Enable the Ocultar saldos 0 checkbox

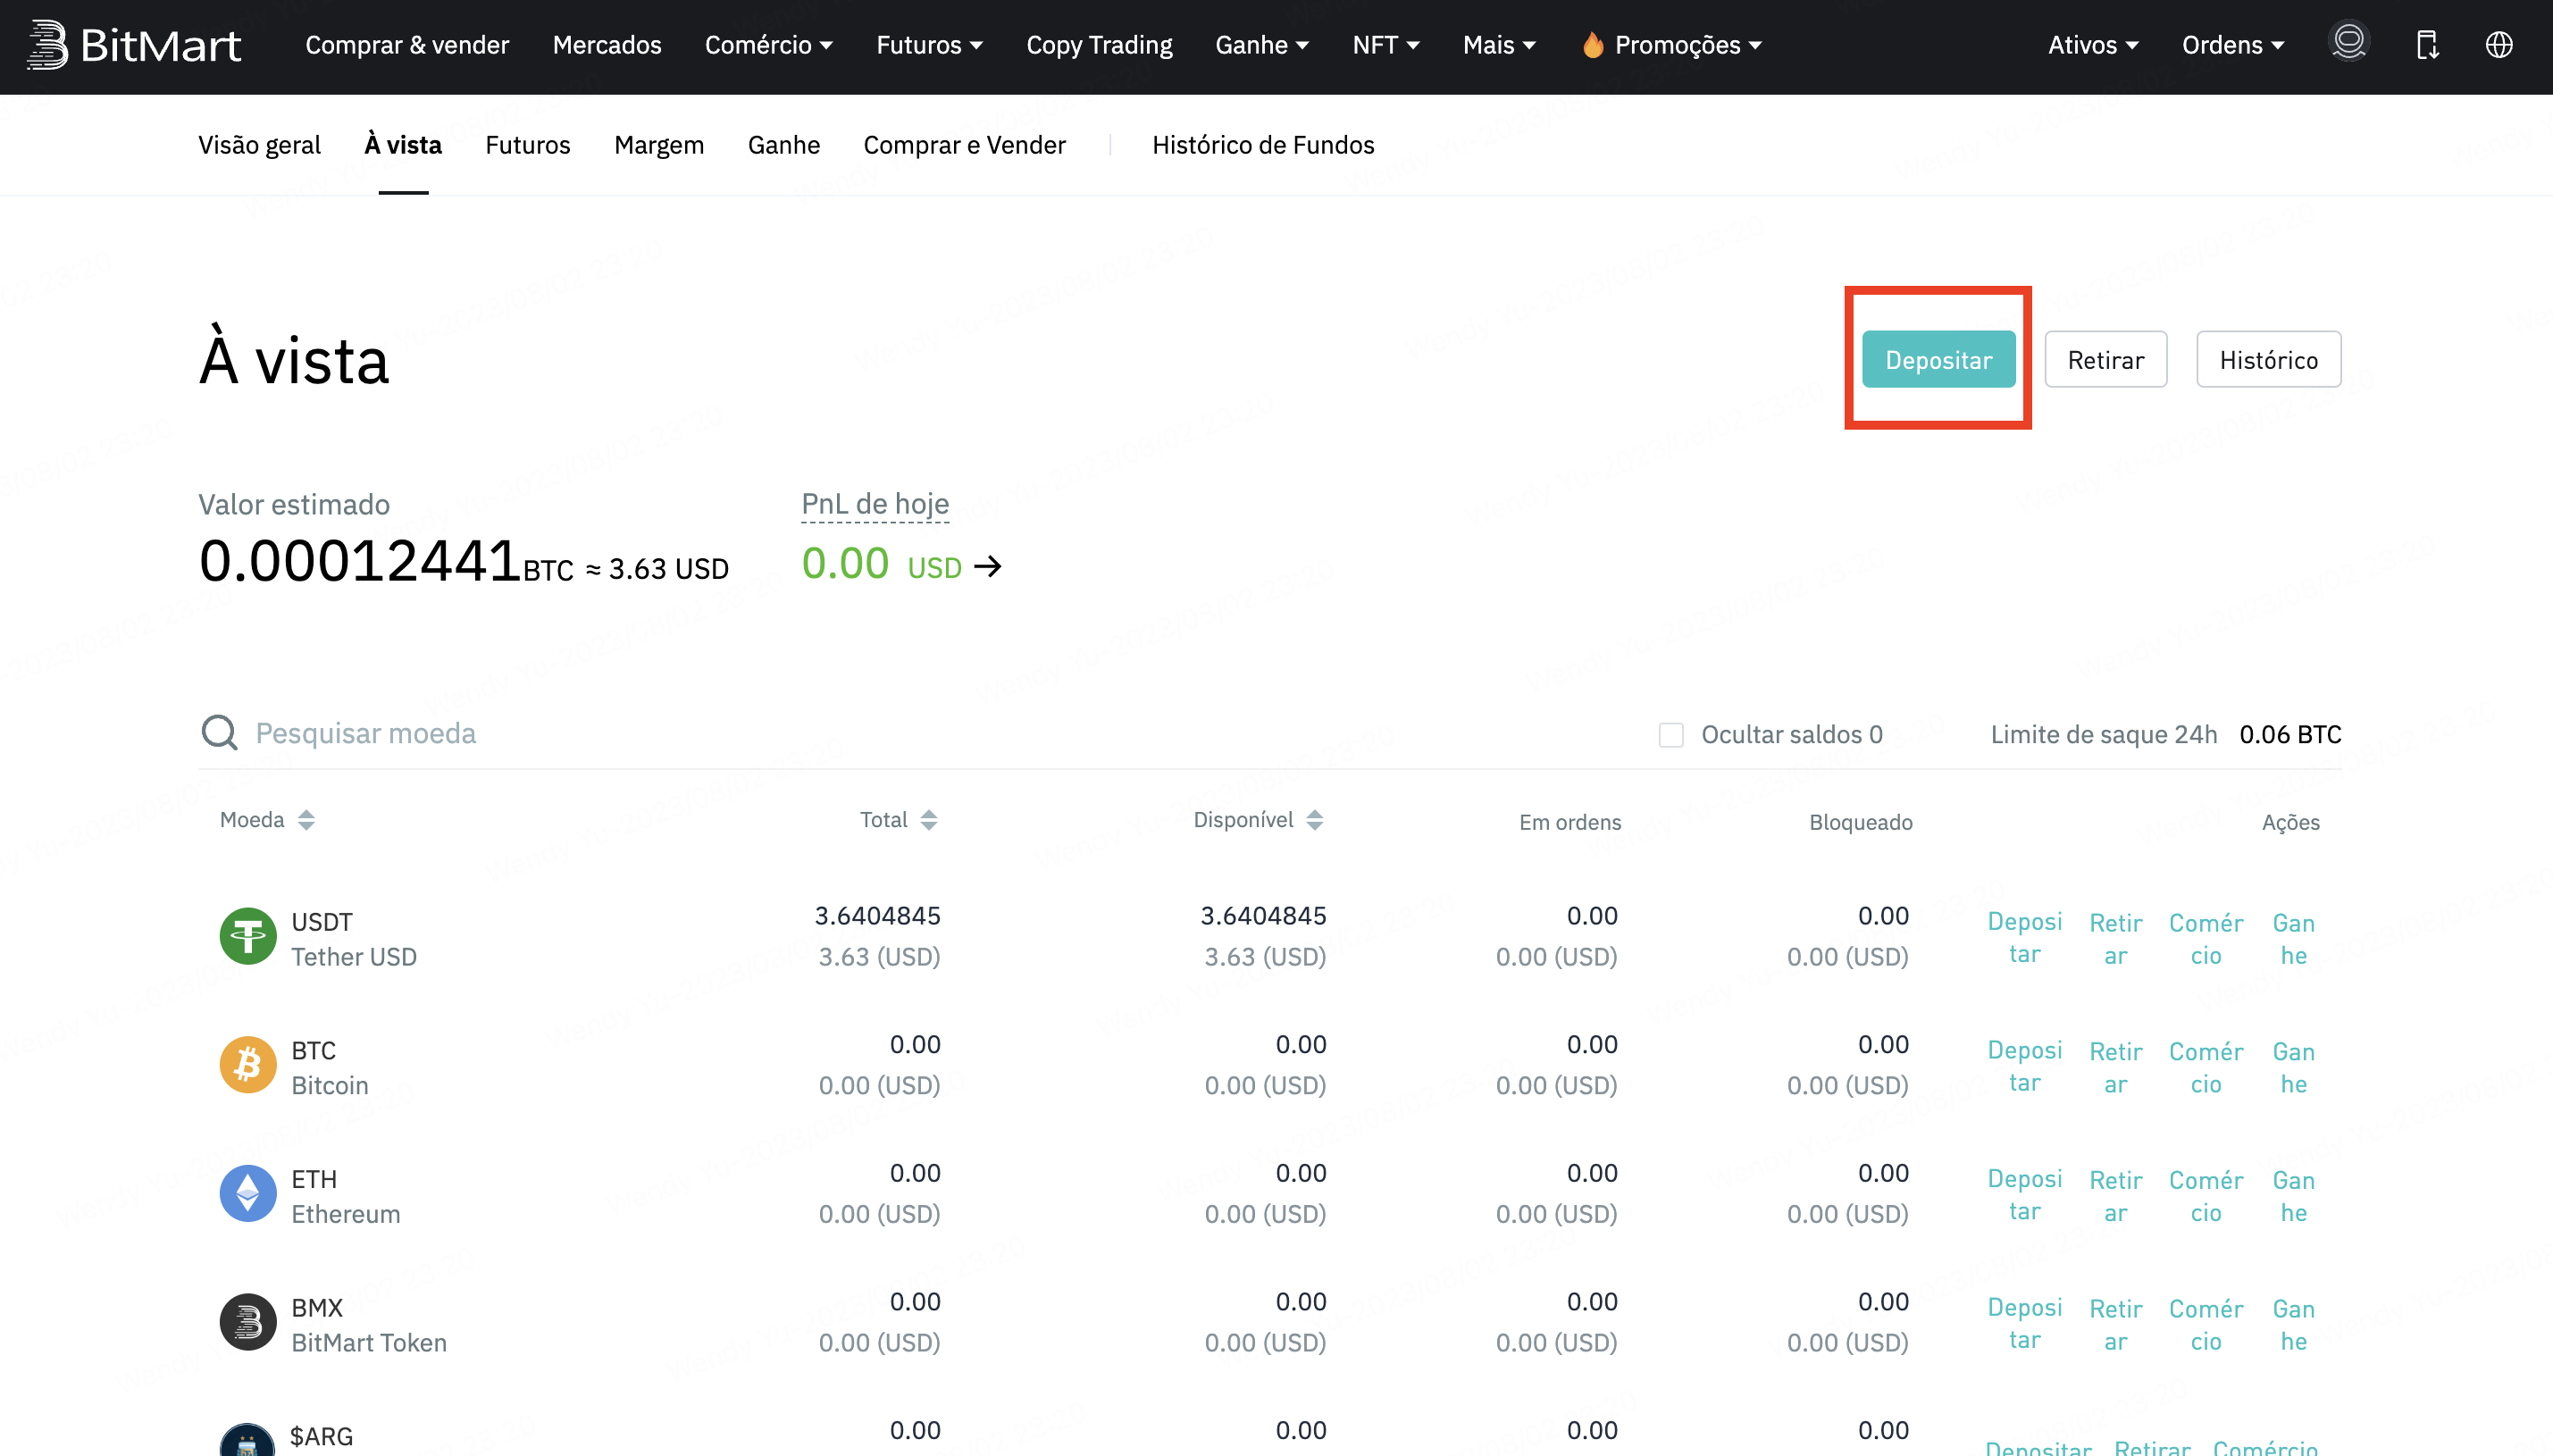1671,735
